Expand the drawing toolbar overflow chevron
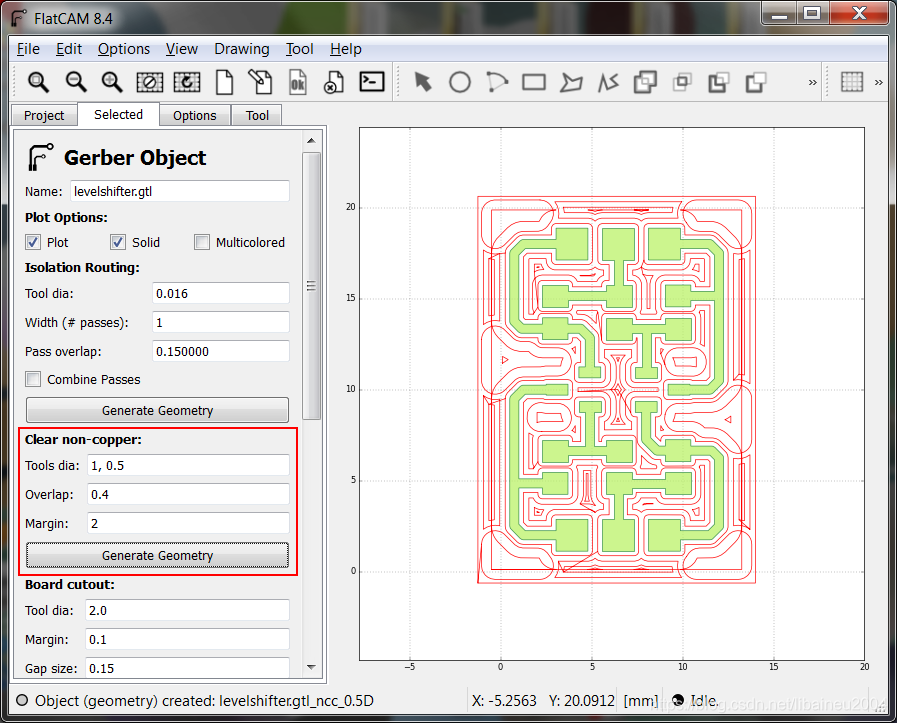Screen dimensions: 897x723 (x=812, y=82)
